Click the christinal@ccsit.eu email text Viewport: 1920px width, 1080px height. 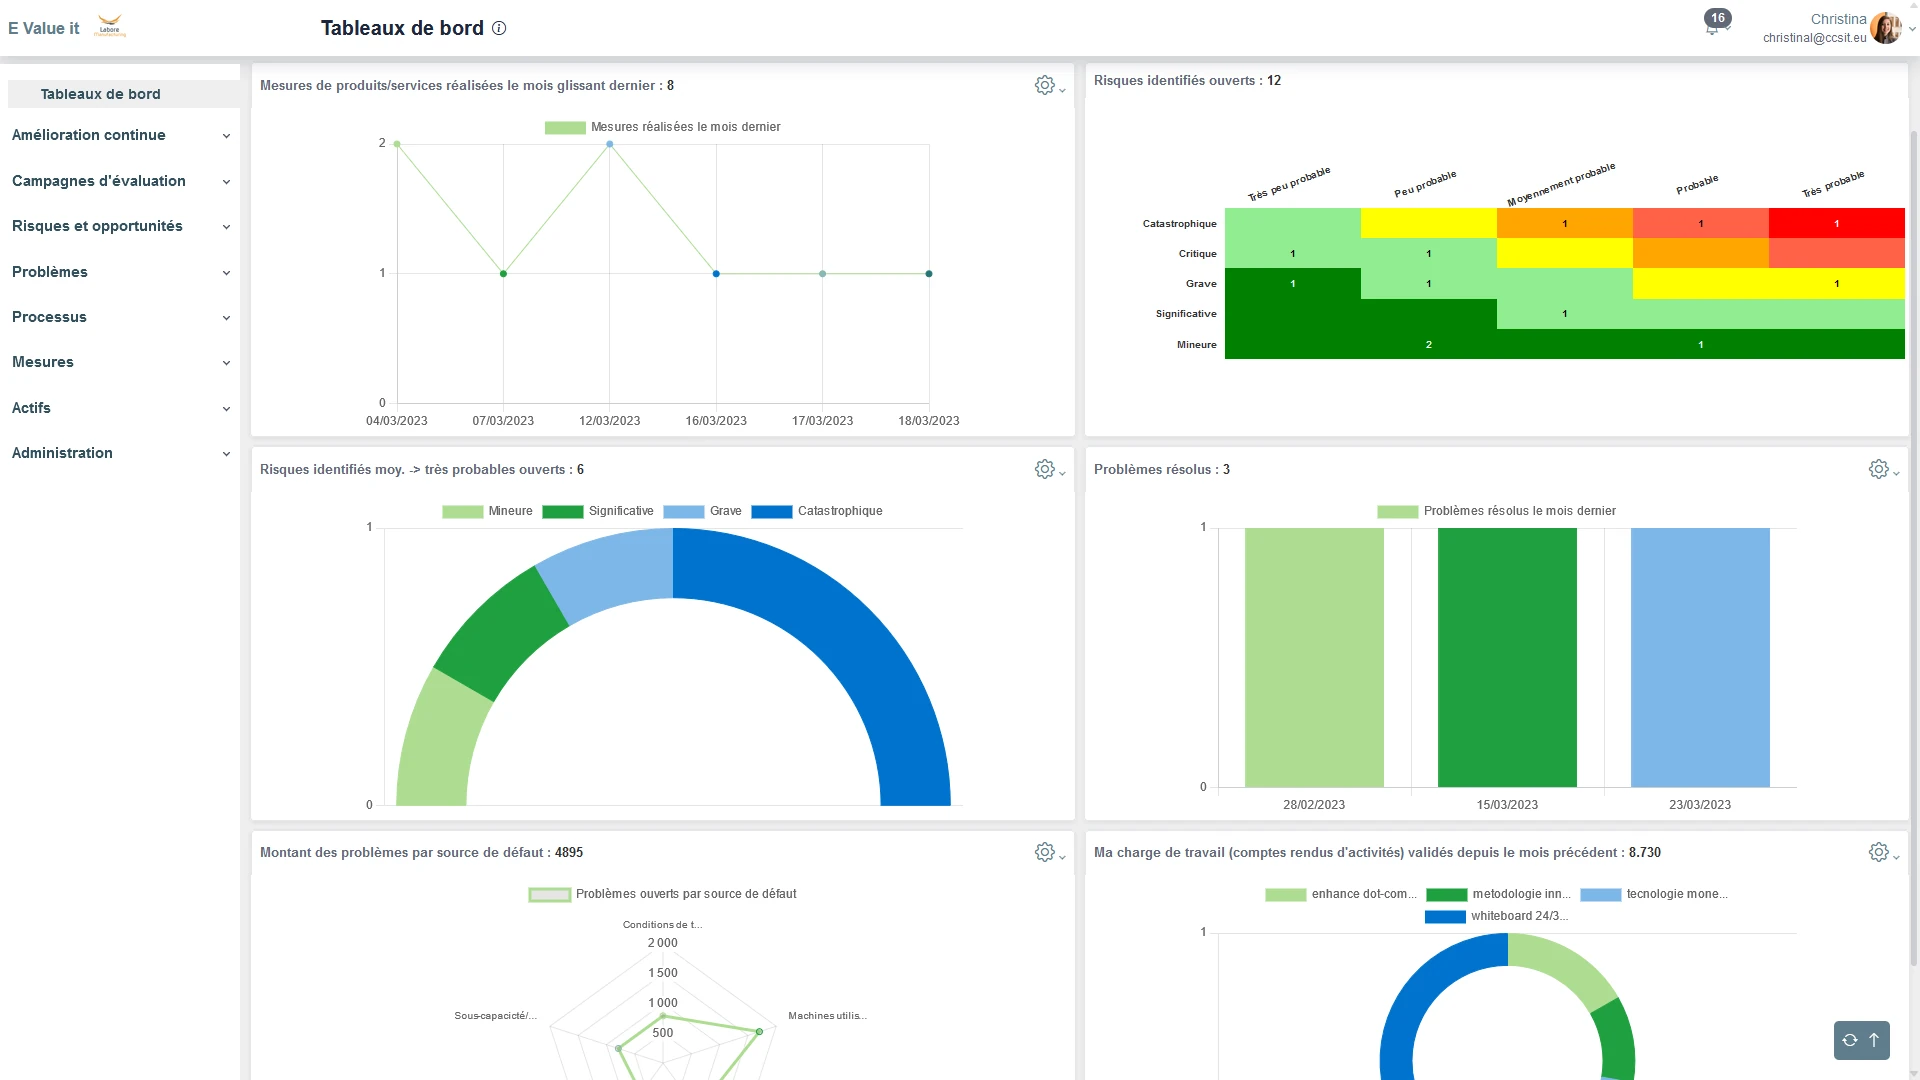pos(1814,38)
